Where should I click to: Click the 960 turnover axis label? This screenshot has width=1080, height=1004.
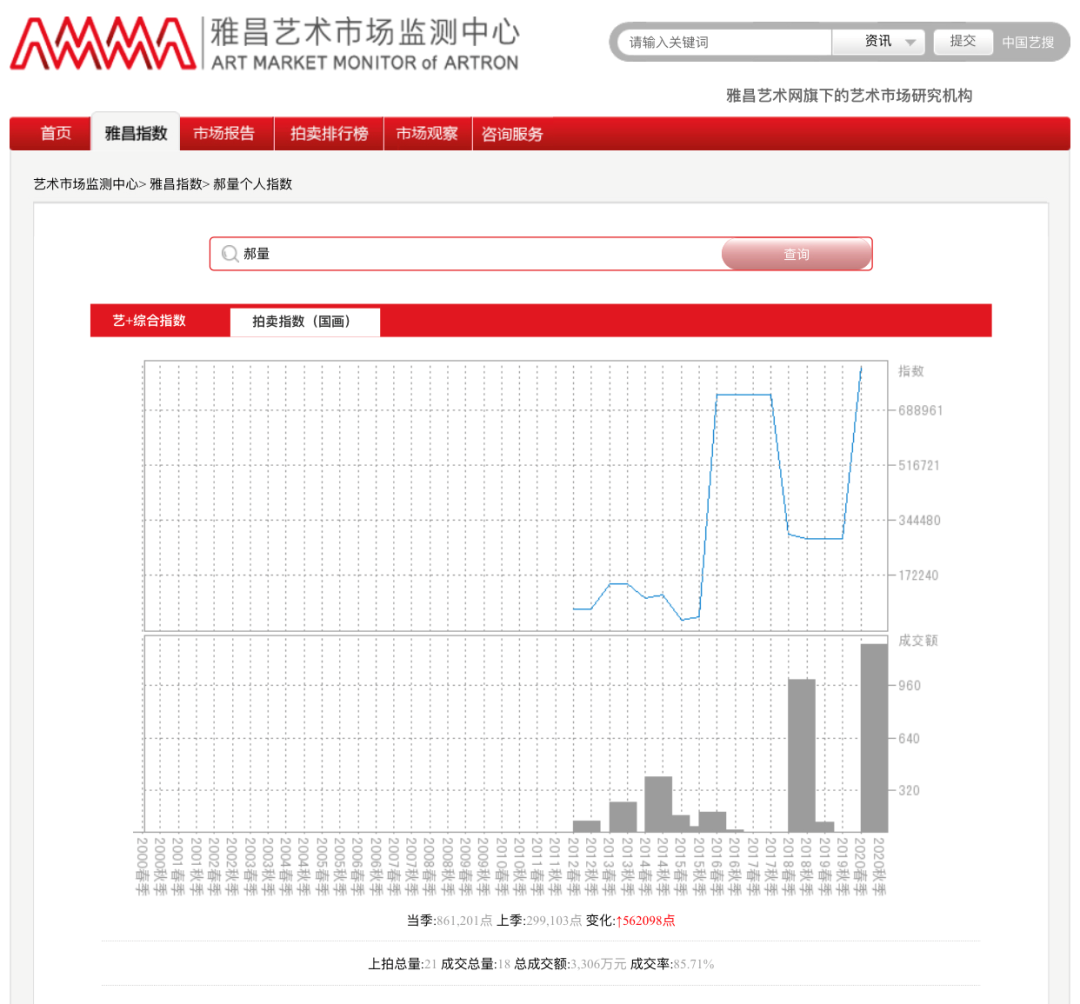point(909,686)
